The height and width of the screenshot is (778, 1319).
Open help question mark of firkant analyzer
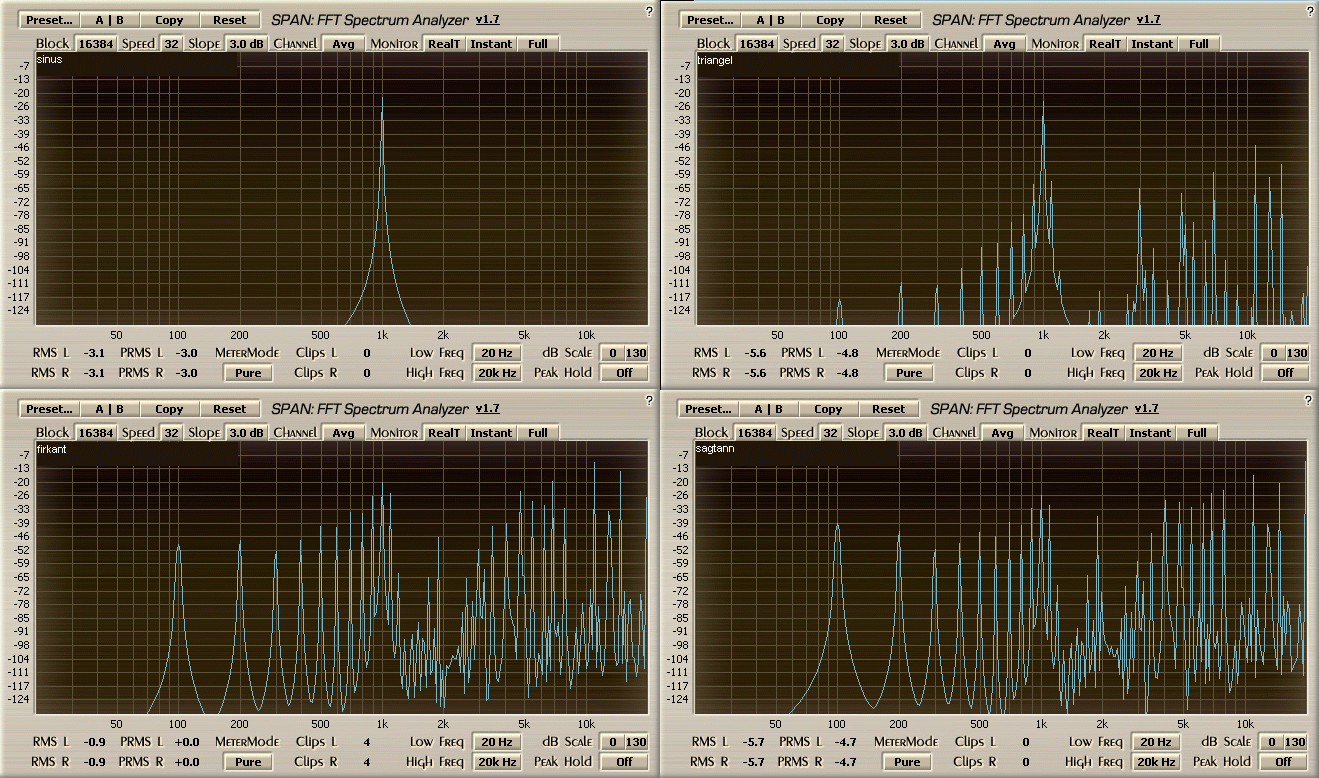(x=649, y=400)
